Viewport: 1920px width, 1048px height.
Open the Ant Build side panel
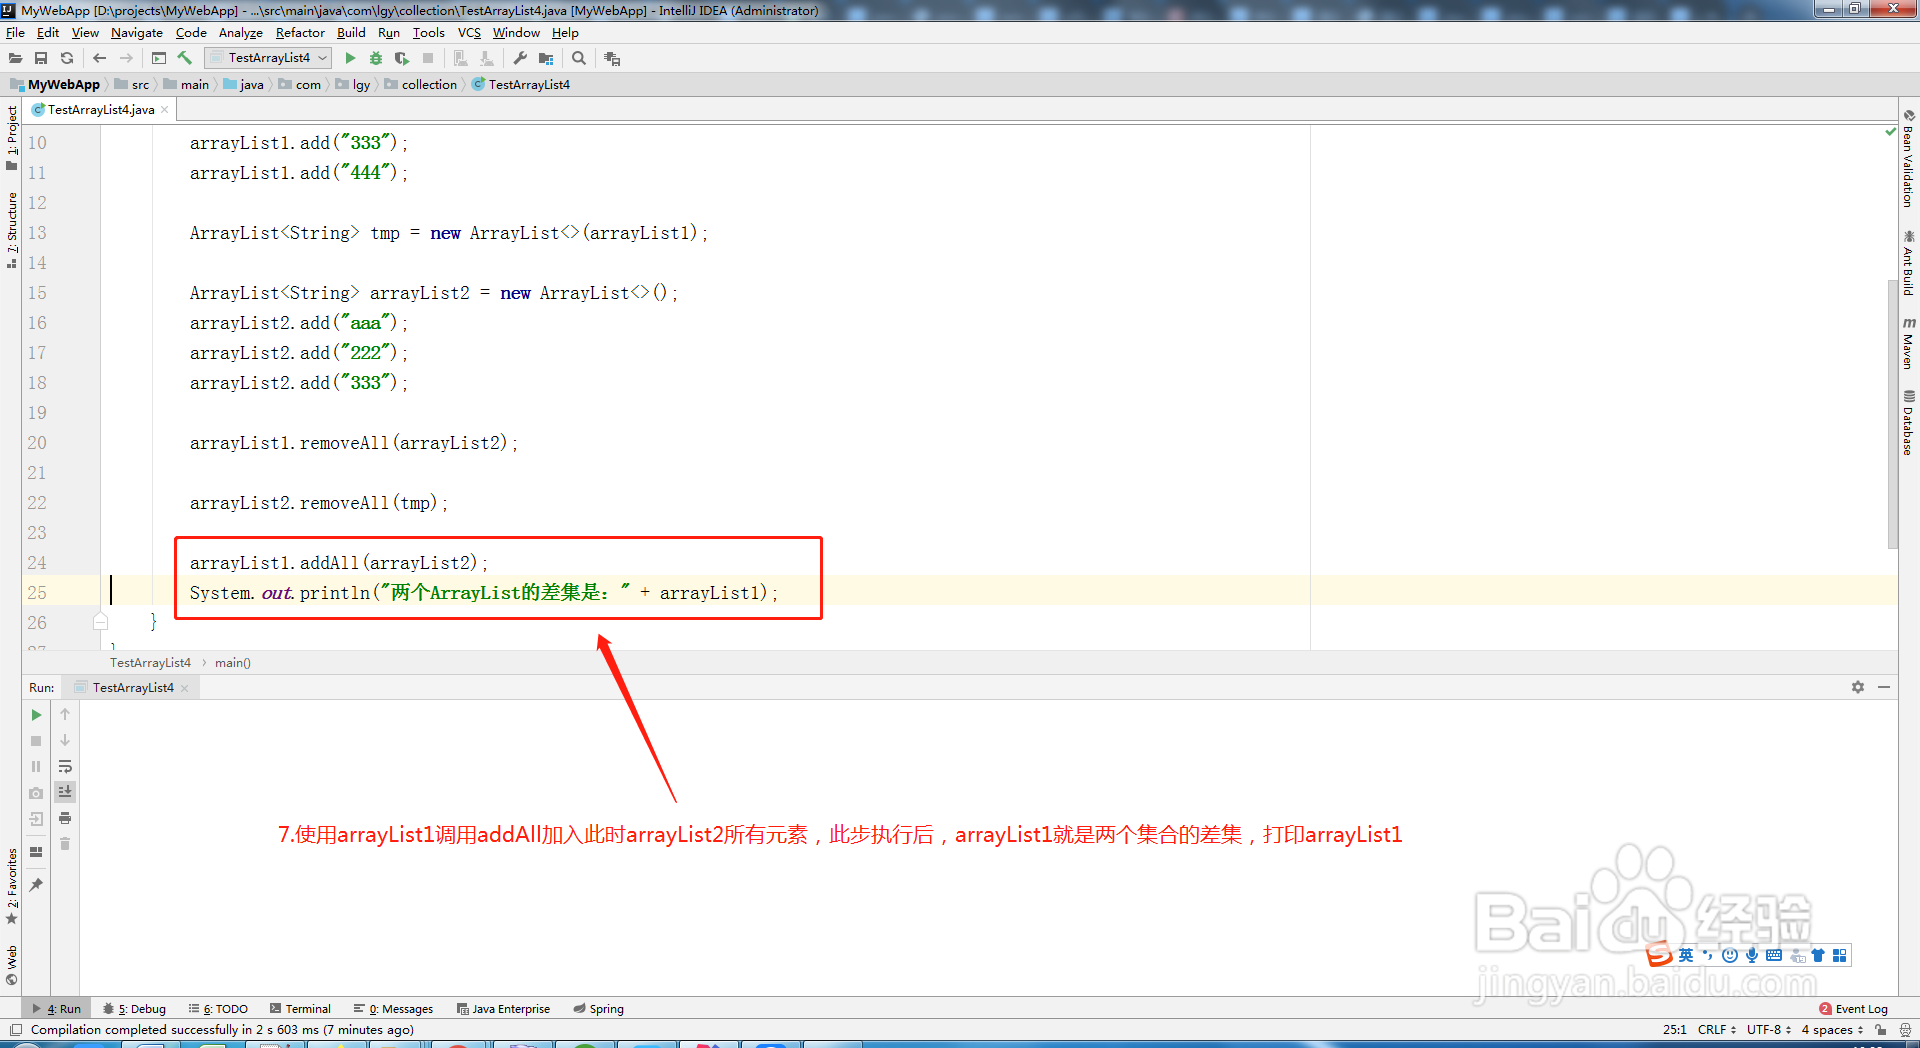pos(1909,263)
